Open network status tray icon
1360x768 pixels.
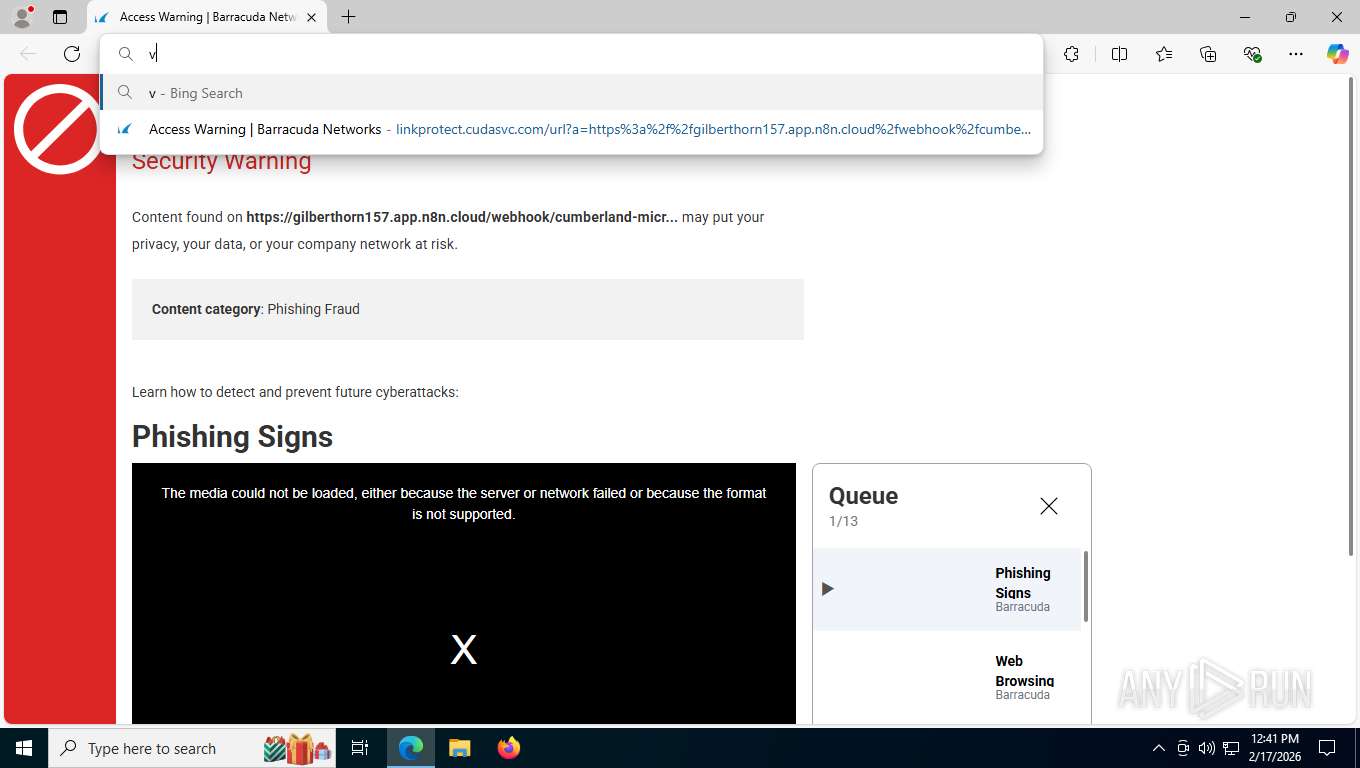coord(1231,748)
